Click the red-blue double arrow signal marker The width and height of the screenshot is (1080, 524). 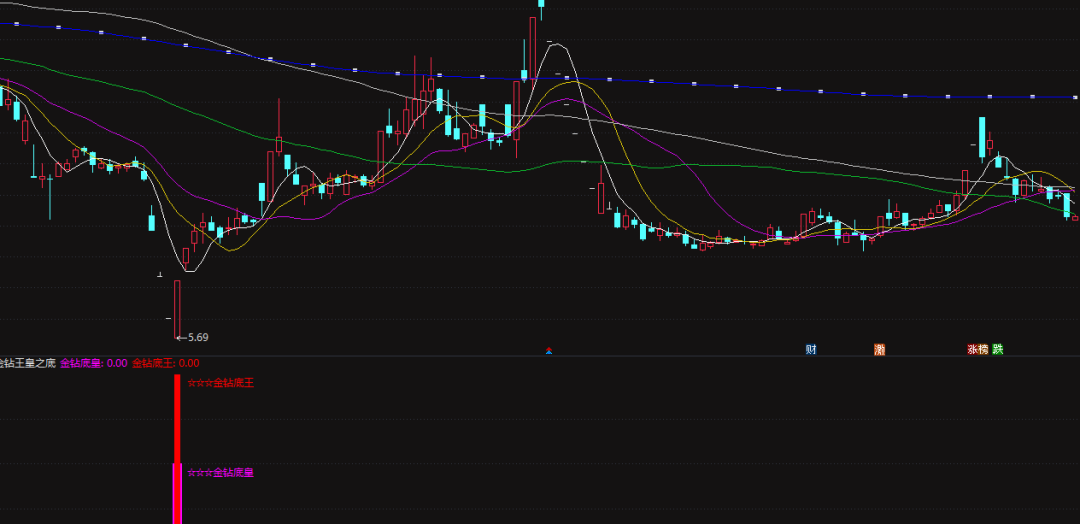[x=549, y=350]
